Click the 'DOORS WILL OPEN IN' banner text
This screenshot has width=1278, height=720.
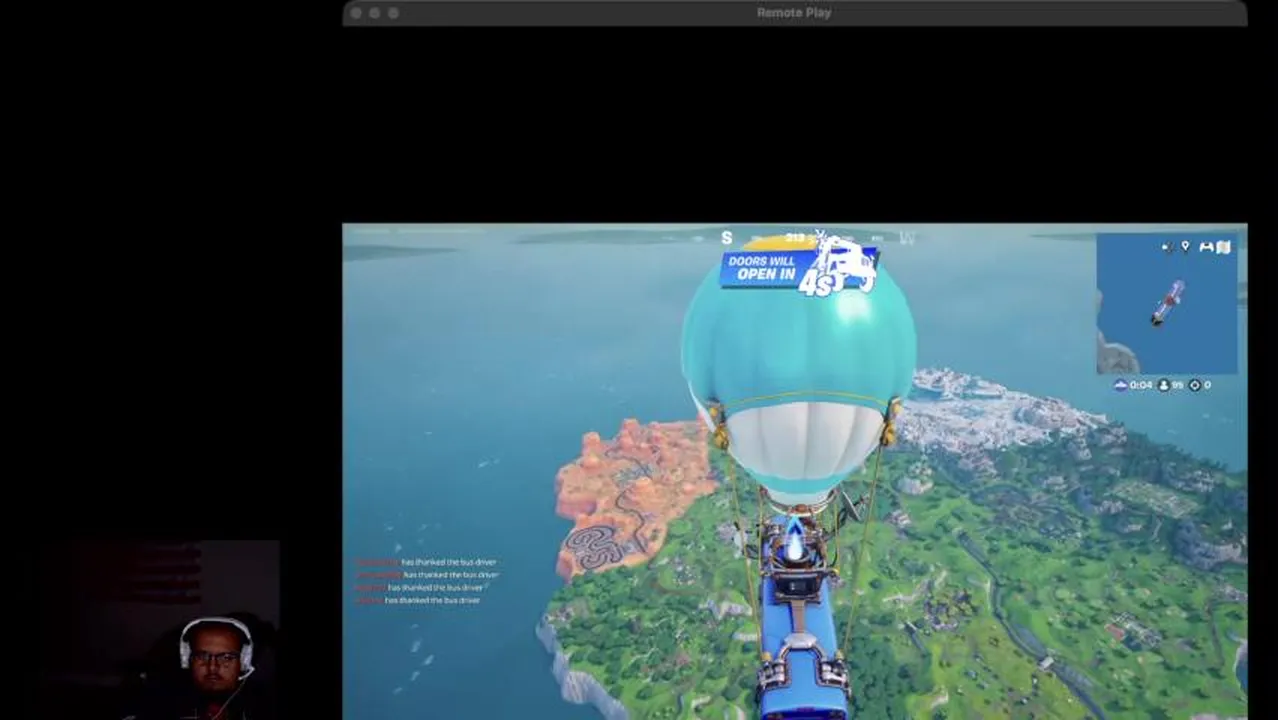[x=763, y=268]
